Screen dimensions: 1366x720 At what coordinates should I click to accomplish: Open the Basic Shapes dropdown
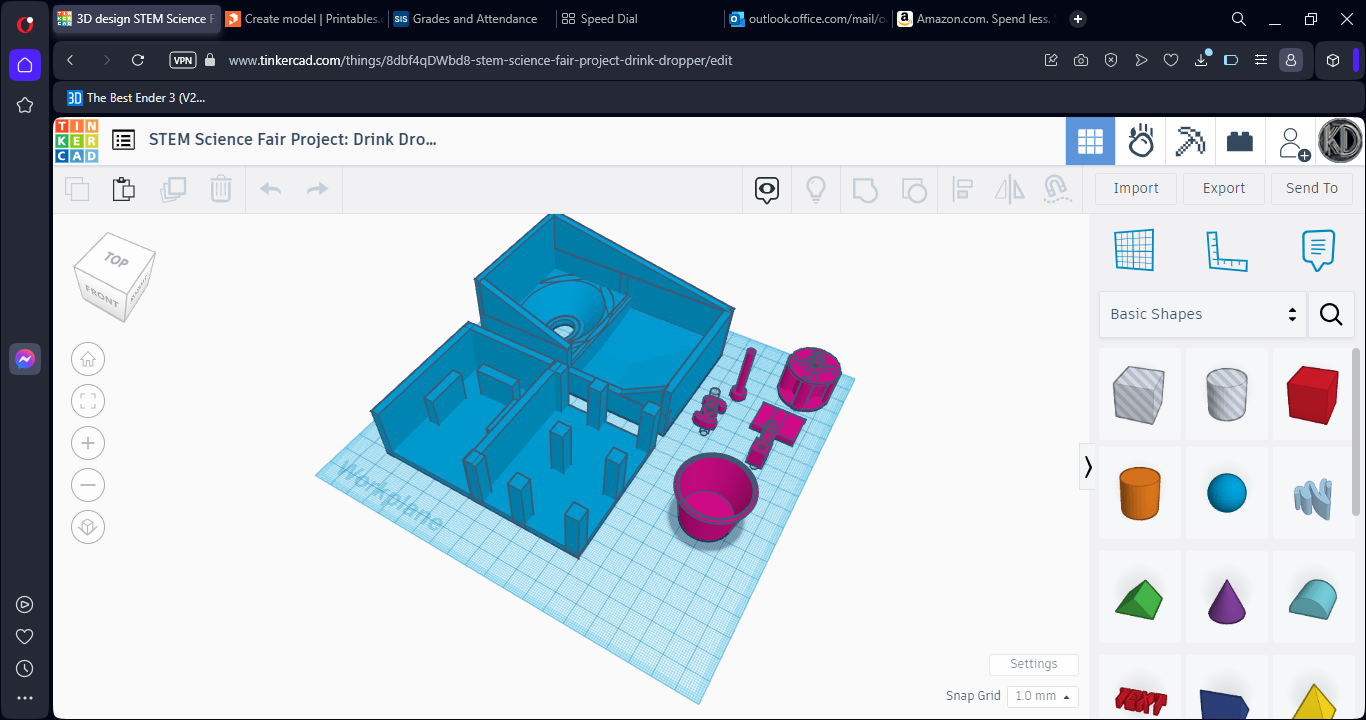pos(1203,314)
